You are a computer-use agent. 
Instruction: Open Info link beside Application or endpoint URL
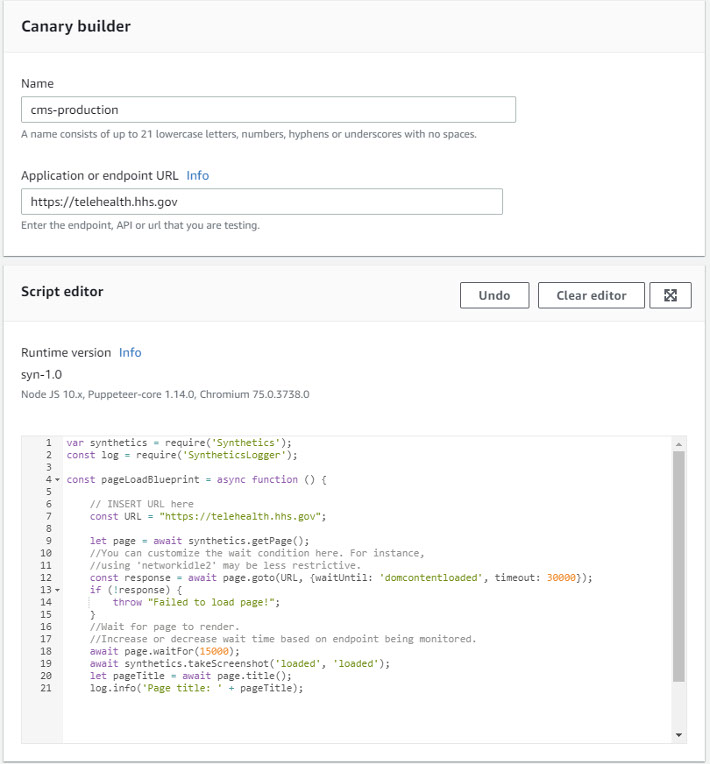click(x=198, y=175)
